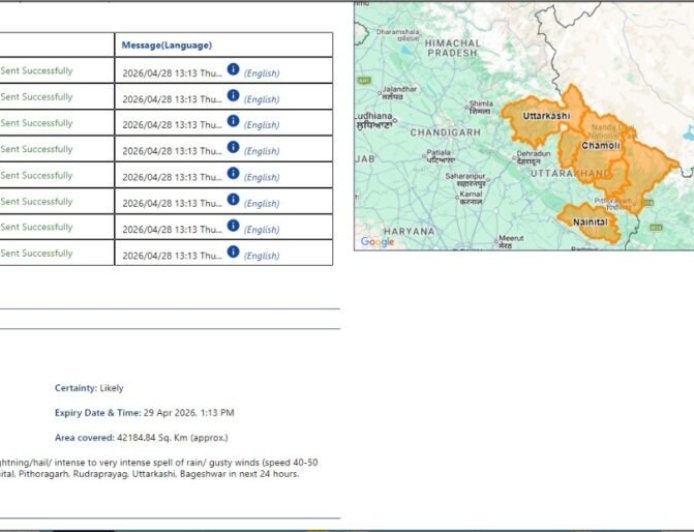Click the info icon in the sixth message row

(x=233, y=200)
